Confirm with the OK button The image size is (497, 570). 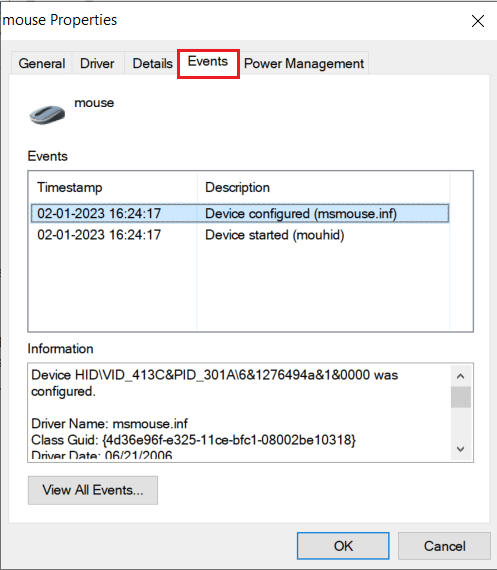(343, 546)
